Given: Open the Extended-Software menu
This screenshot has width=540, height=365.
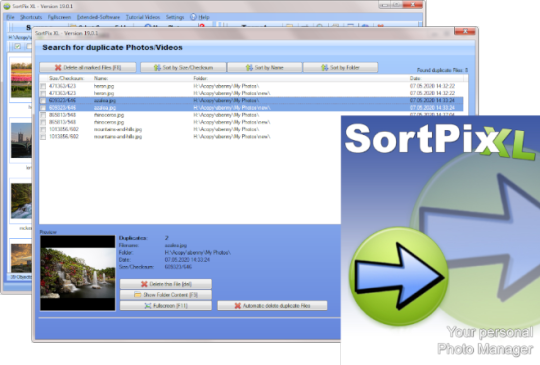Looking at the screenshot, I should click(x=98, y=17).
